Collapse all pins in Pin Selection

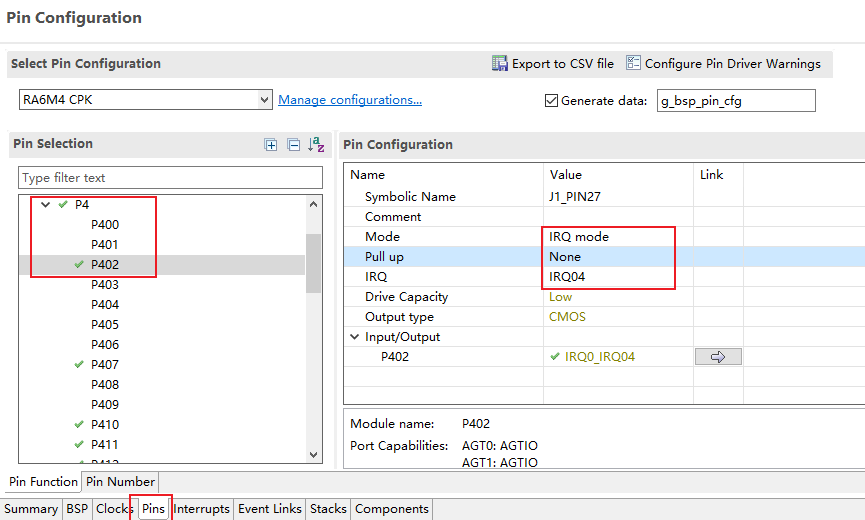[293, 145]
